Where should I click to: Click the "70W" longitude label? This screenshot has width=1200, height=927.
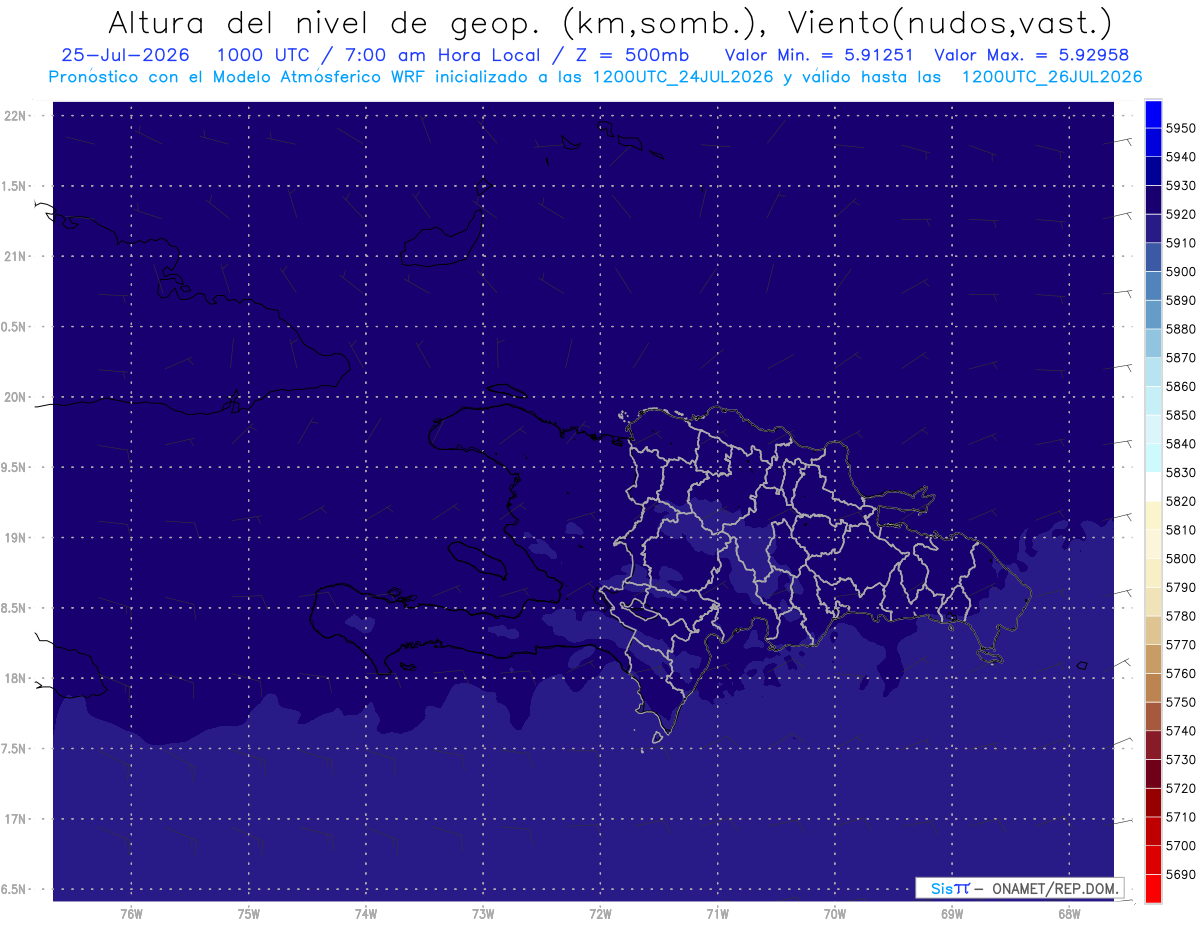point(835,913)
